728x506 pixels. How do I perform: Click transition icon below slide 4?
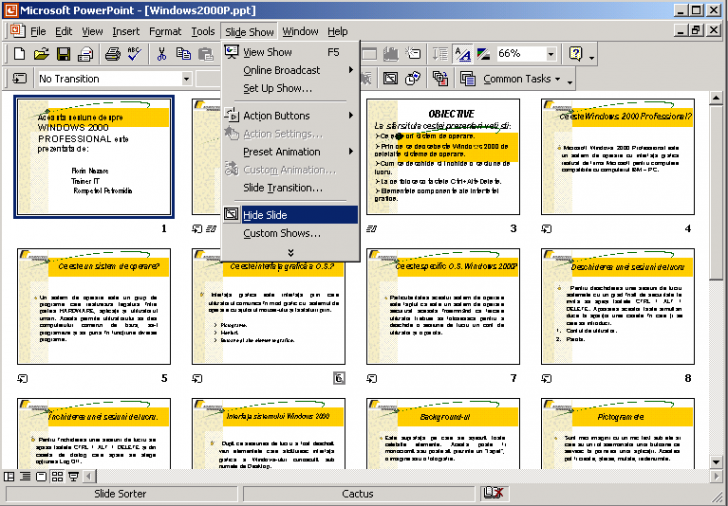546,228
